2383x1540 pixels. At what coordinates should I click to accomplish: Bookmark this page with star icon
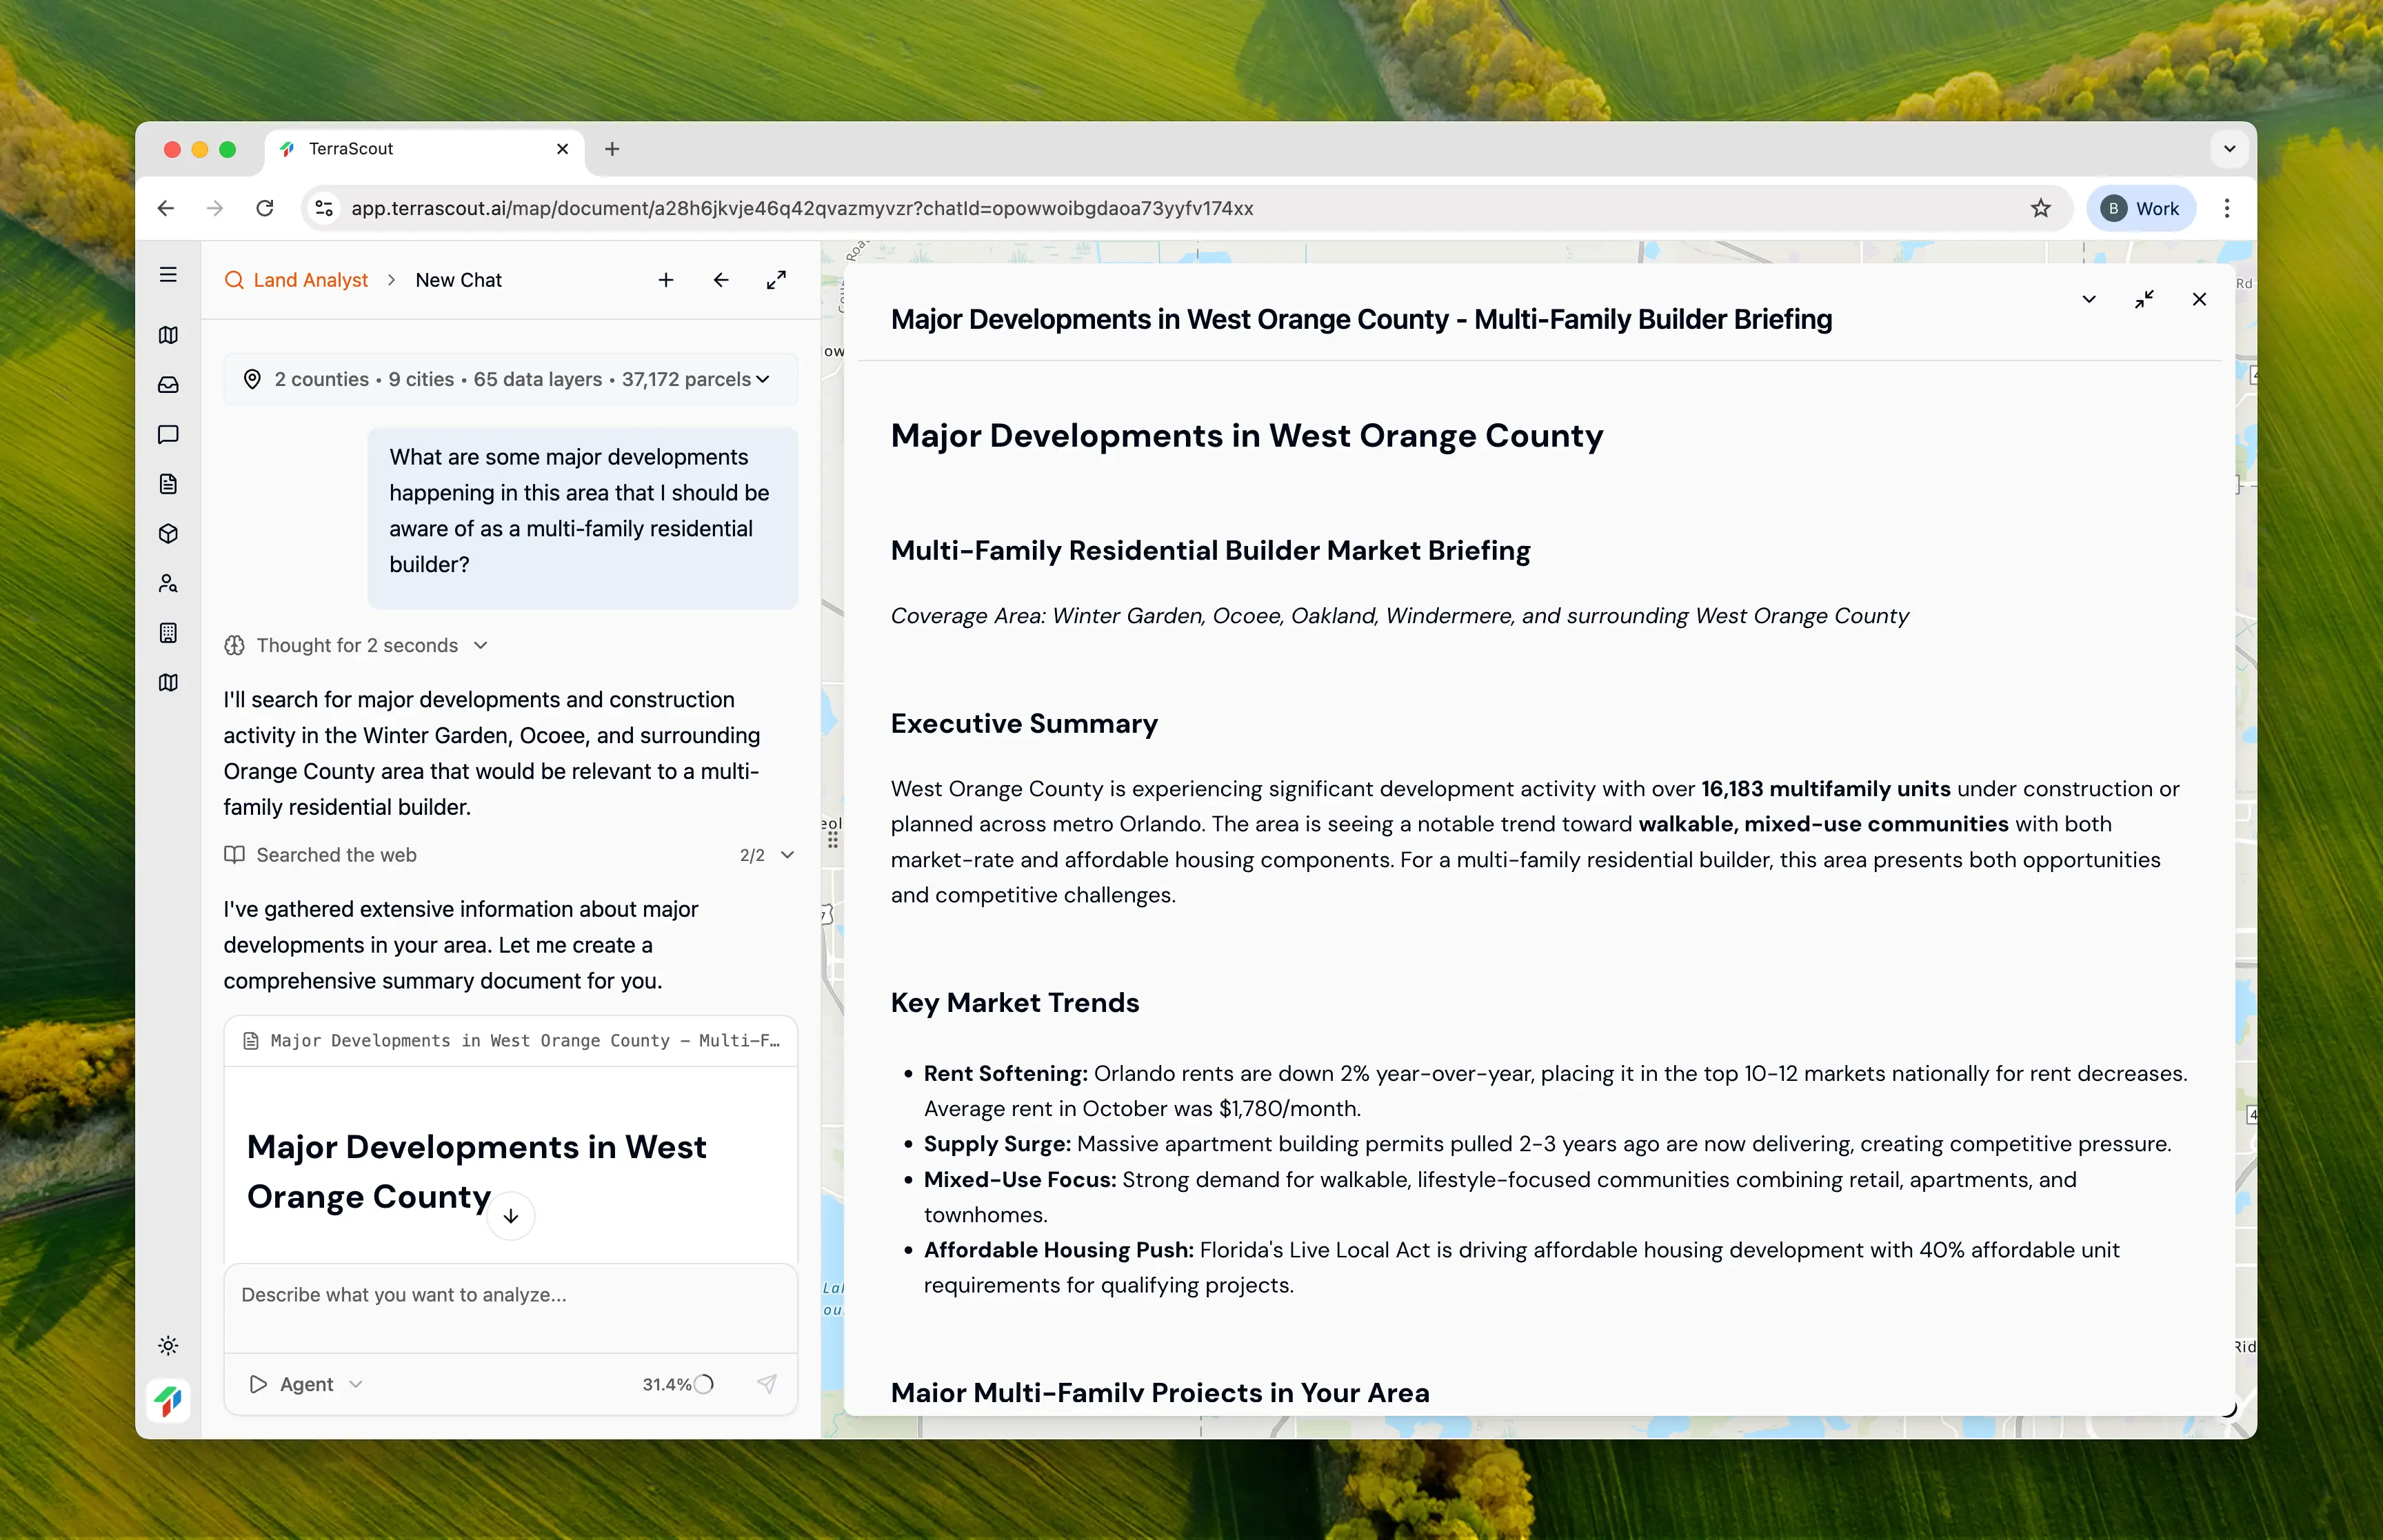pyautogui.click(x=2041, y=208)
